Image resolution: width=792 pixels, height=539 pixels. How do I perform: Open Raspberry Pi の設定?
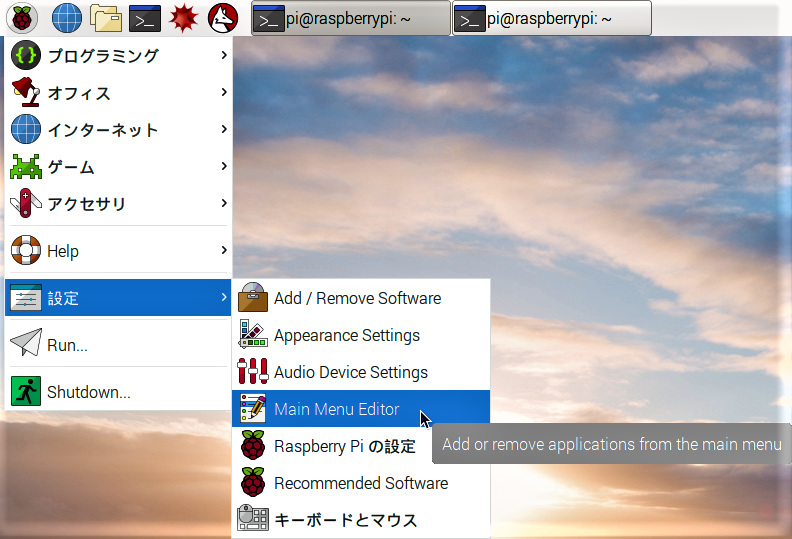[x=361, y=445]
